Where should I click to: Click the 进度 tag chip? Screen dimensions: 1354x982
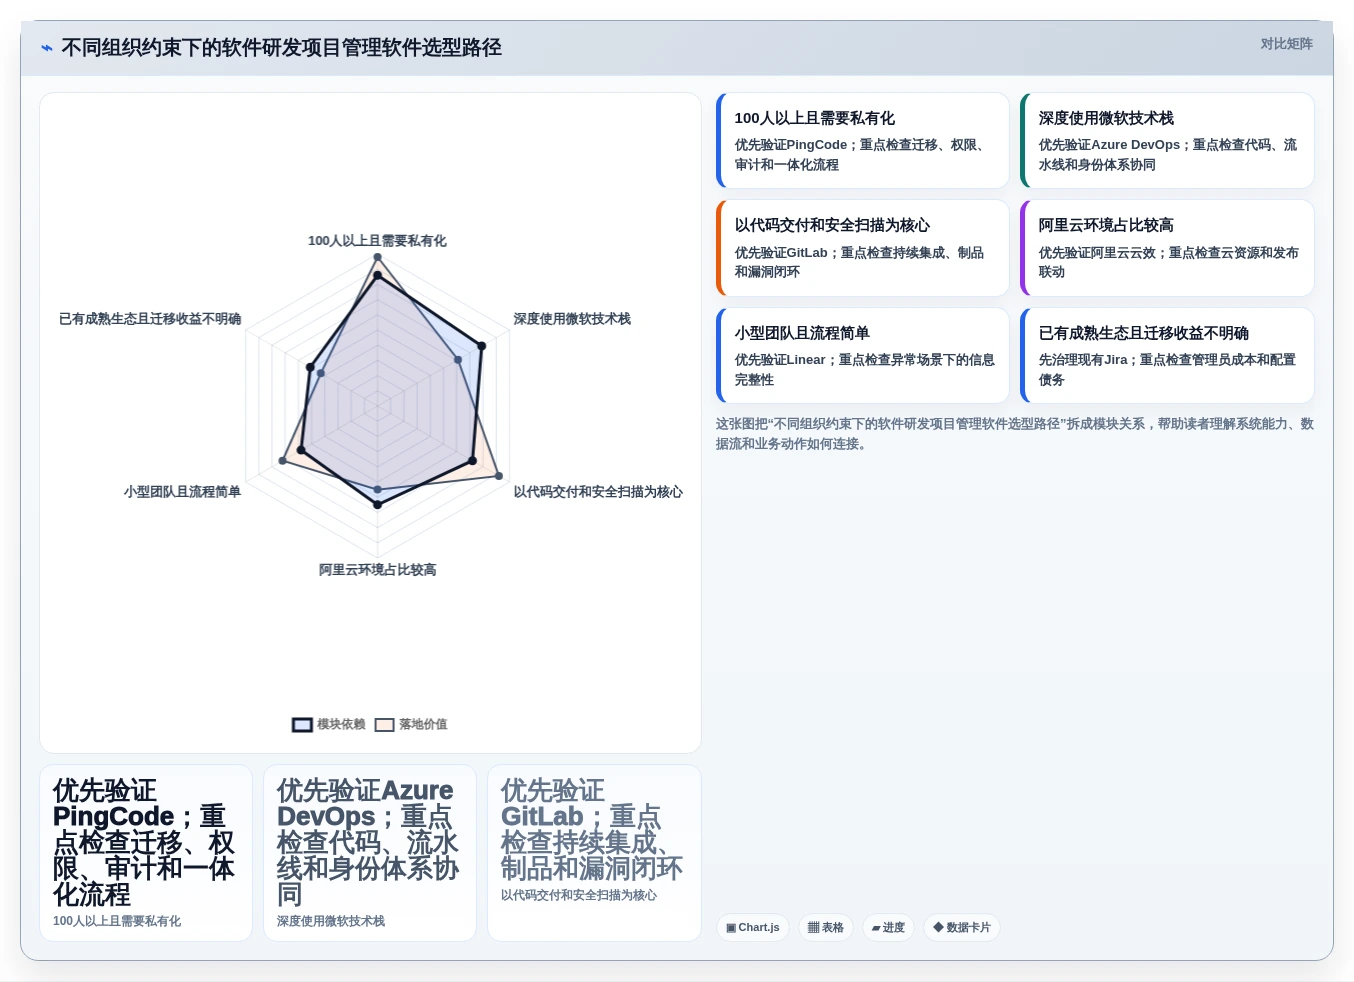pos(888,928)
